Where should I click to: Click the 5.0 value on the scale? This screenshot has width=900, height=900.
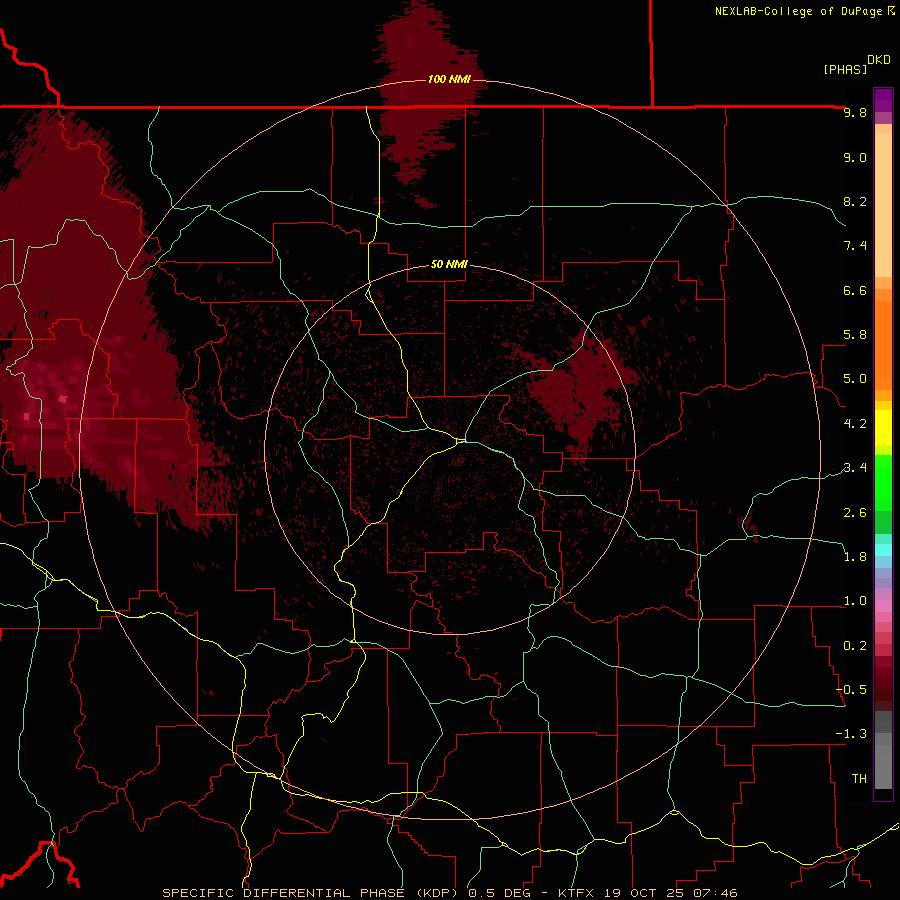[855, 379]
